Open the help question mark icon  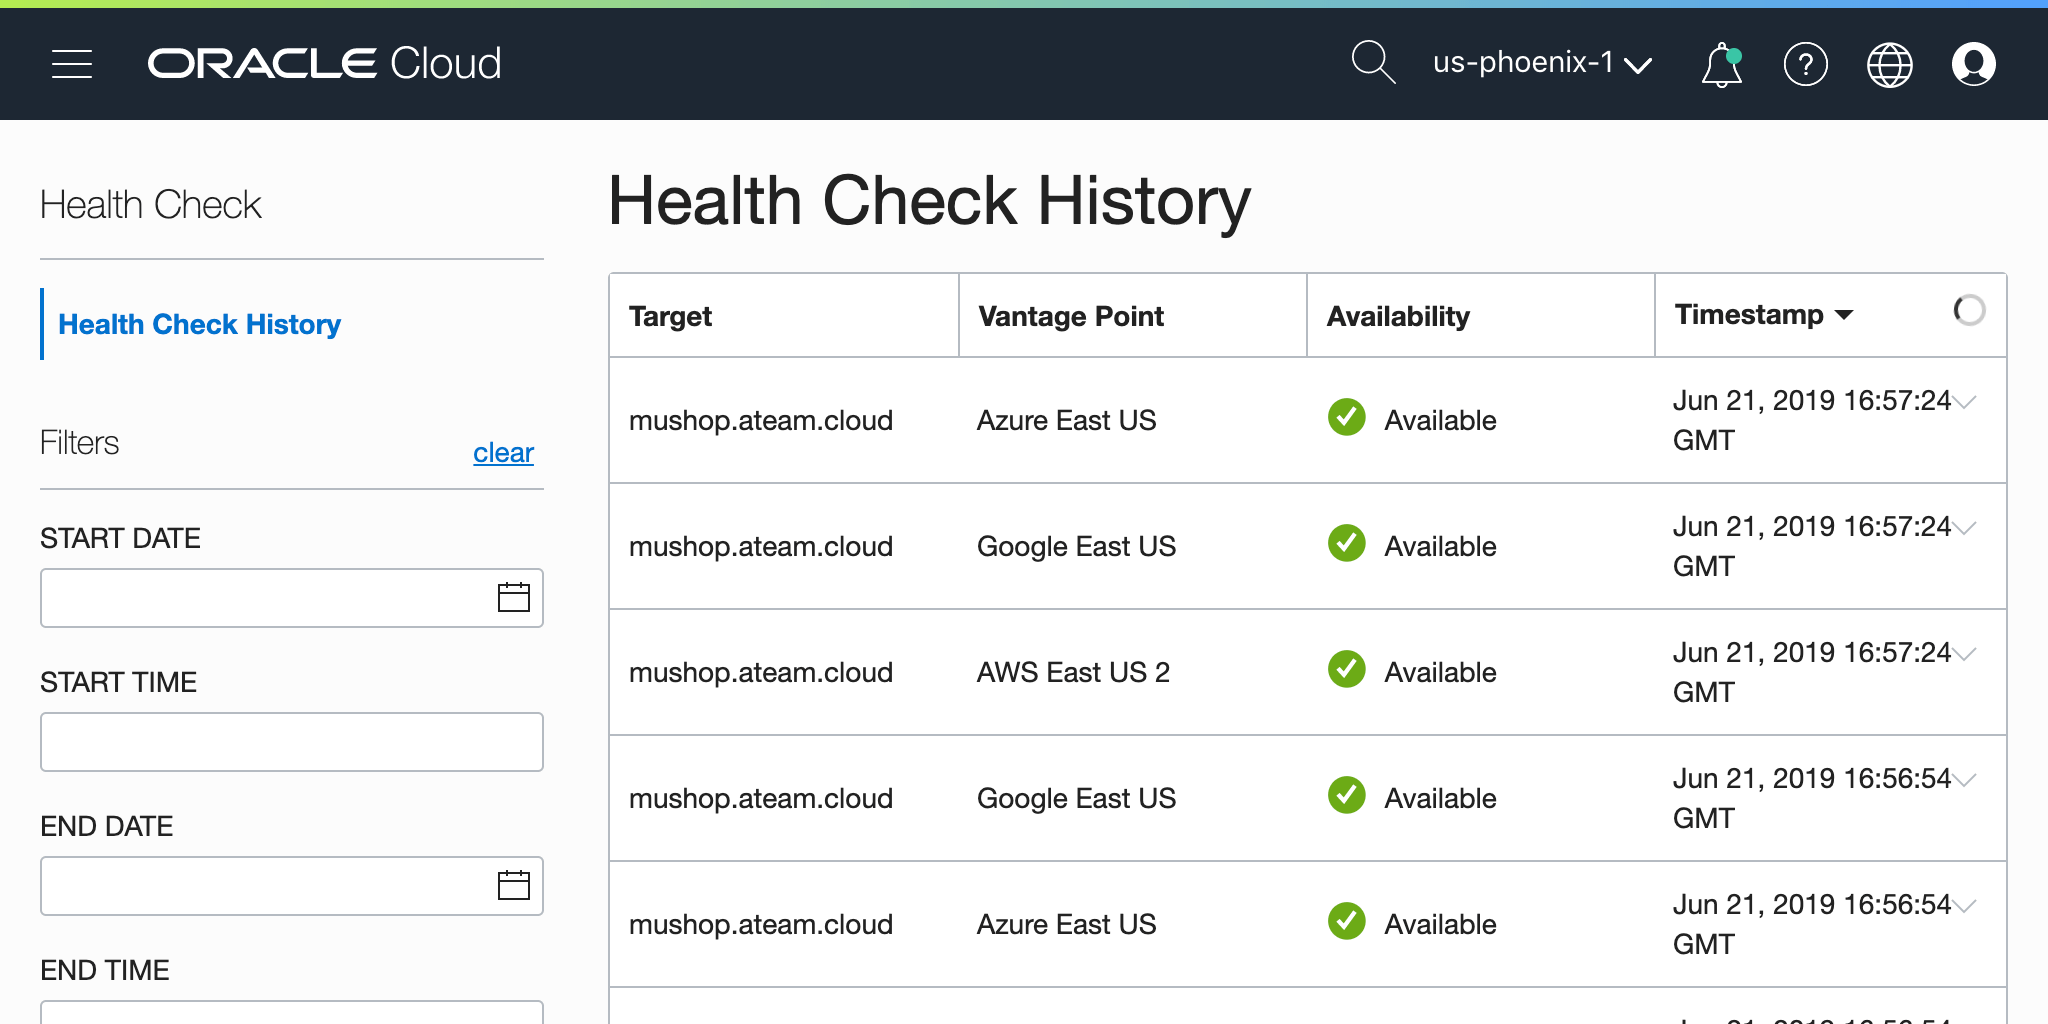1805,65
